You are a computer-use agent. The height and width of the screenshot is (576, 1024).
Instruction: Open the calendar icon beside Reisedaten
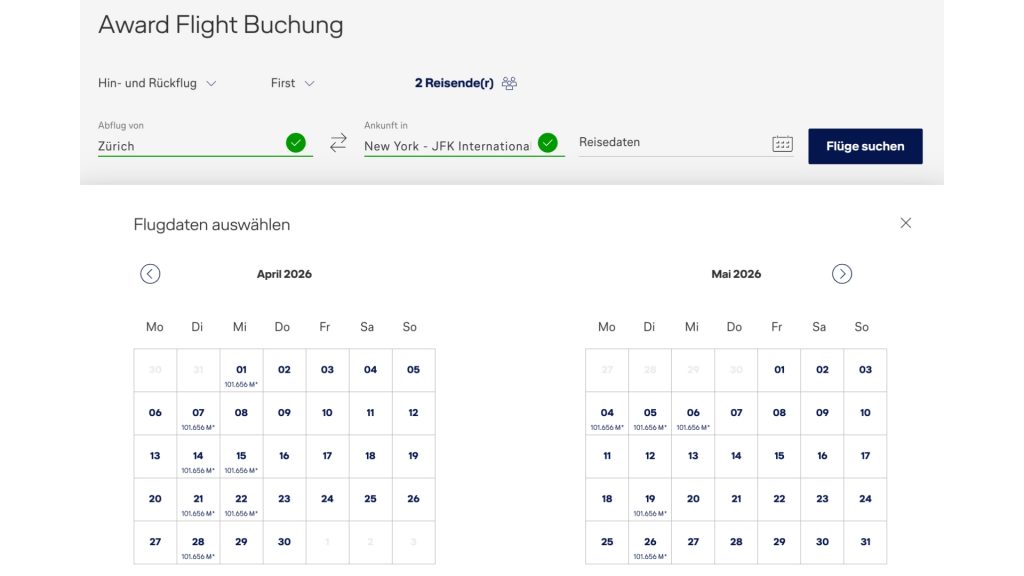(782, 144)
